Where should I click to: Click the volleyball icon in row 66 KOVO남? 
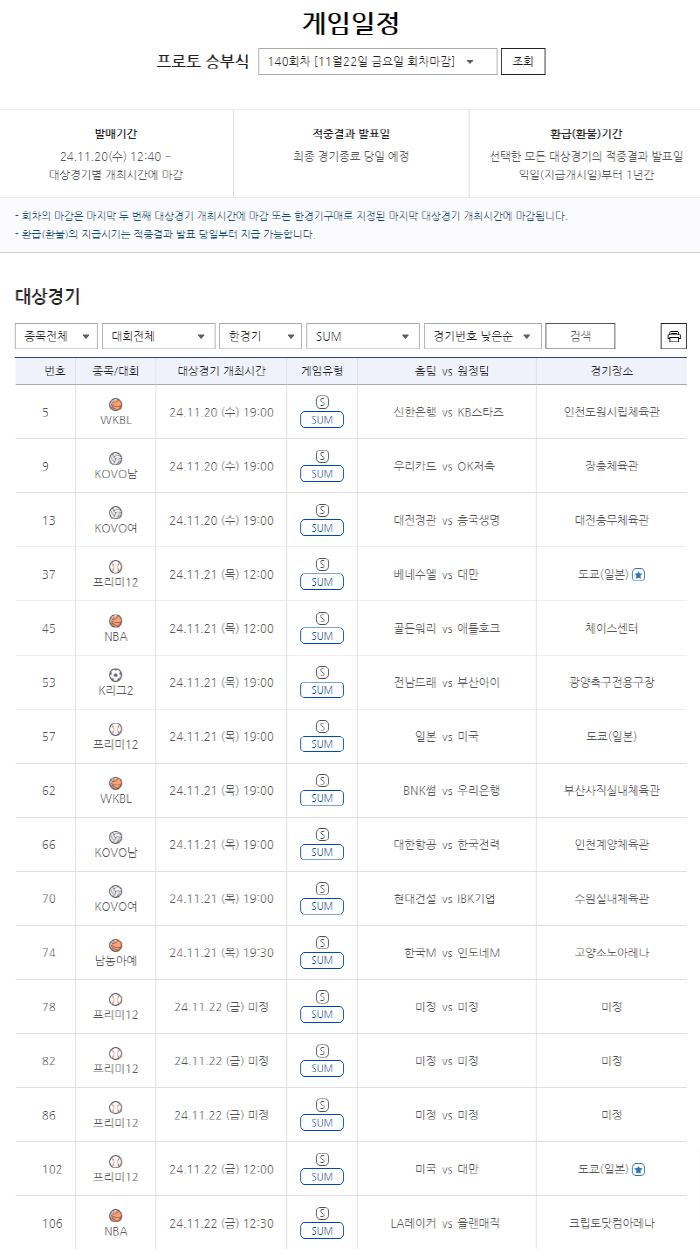[115, 837]
